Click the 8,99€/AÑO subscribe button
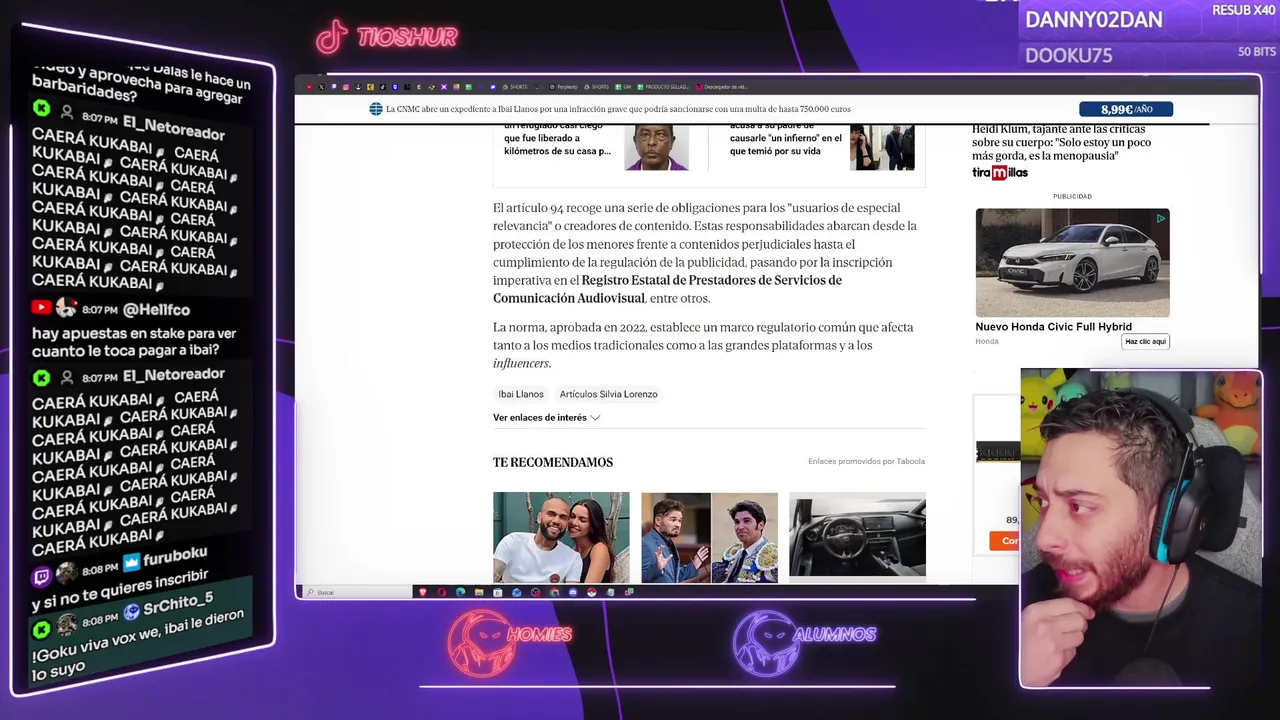 pos(1126,109)
